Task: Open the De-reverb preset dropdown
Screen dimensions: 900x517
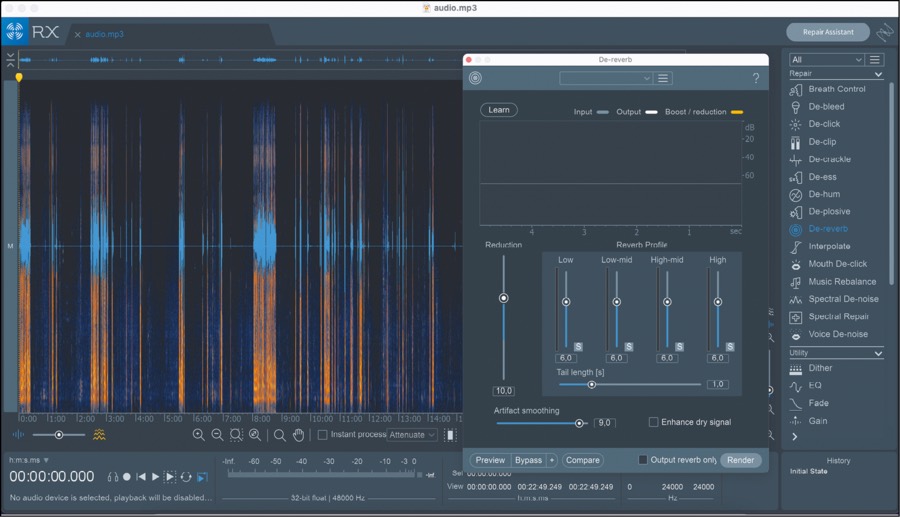Action: 606,78
